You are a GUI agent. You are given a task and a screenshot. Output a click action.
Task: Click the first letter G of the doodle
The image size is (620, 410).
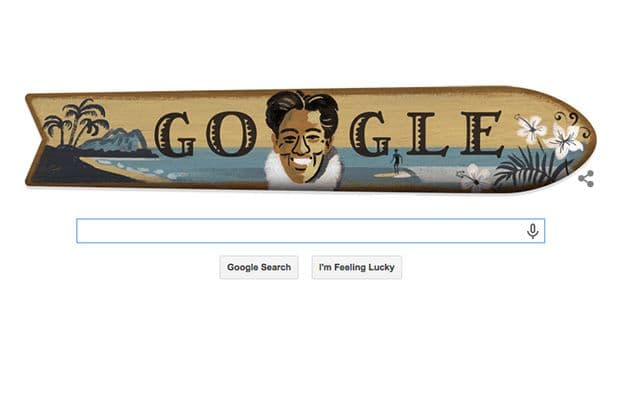point(175,135)
